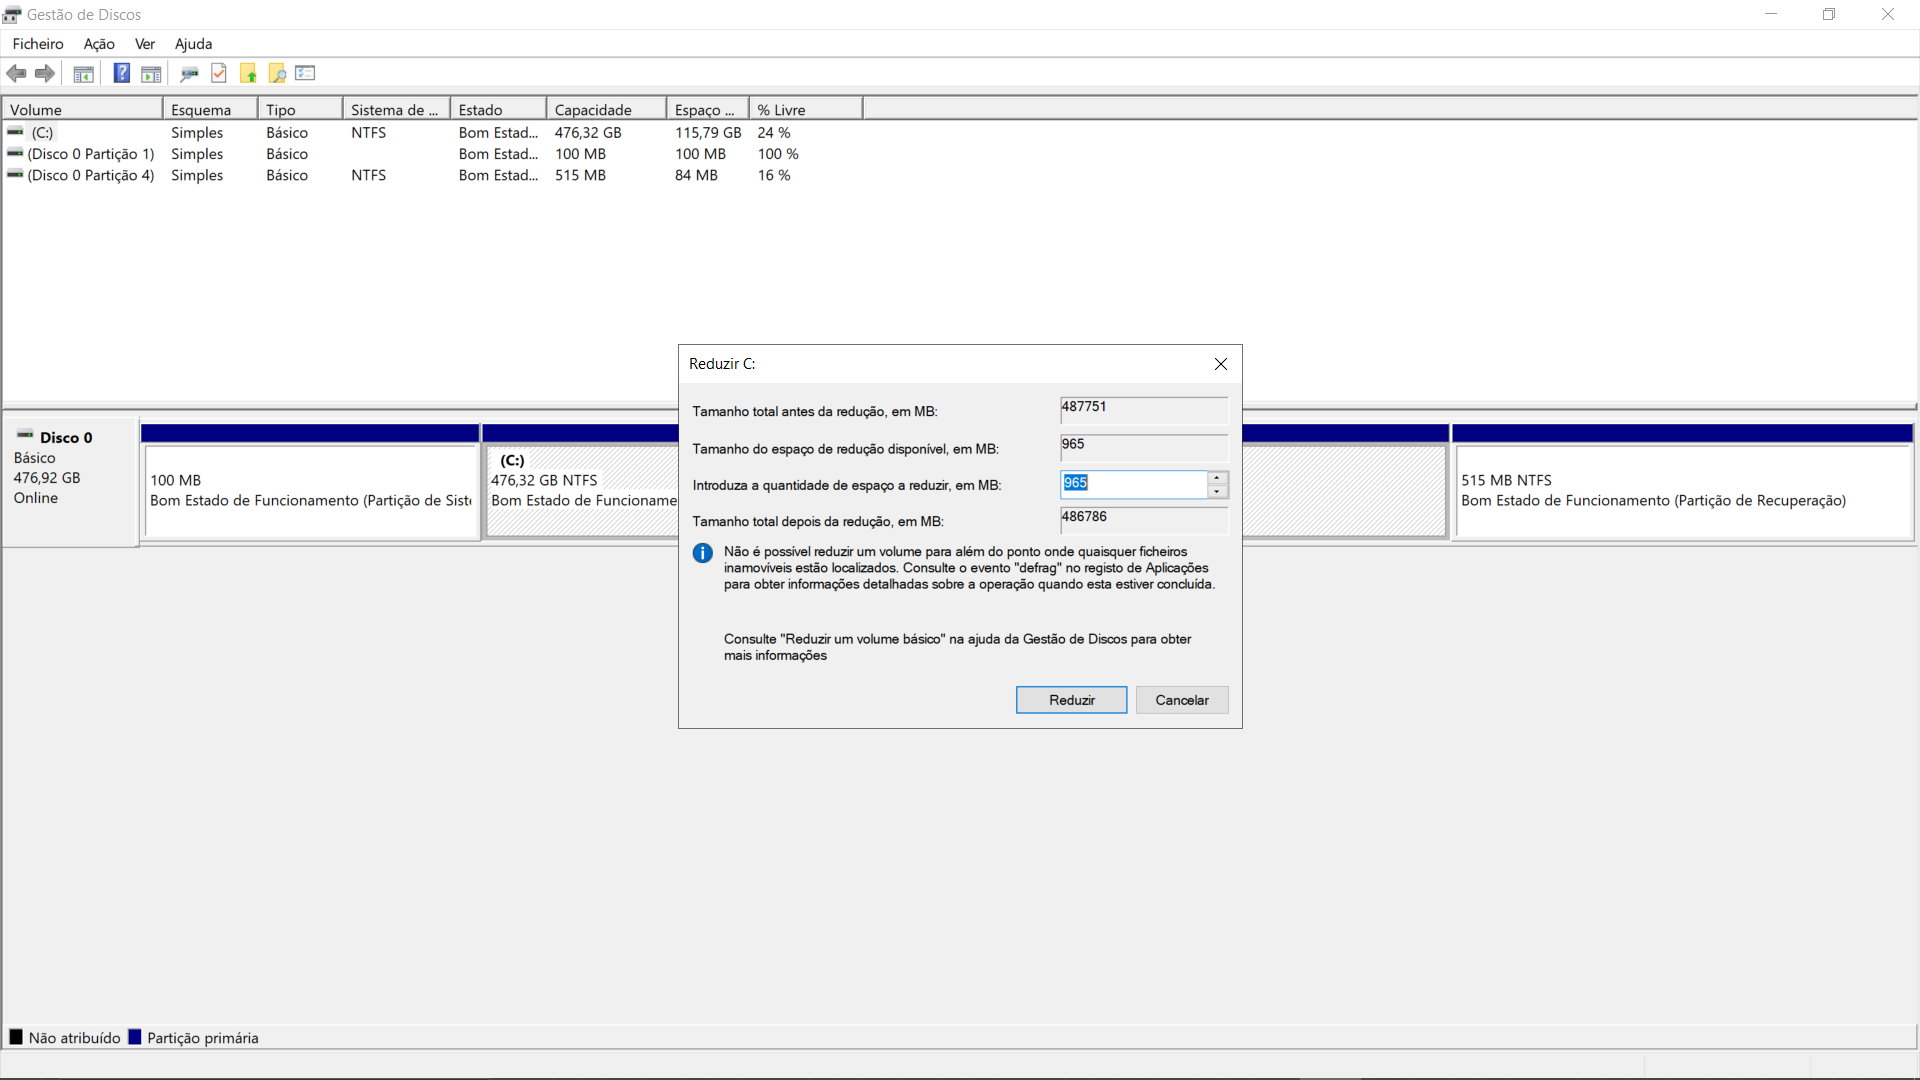
Task: Click the info icon in the Reduzir dialog
Action: [x=703, y=553]
